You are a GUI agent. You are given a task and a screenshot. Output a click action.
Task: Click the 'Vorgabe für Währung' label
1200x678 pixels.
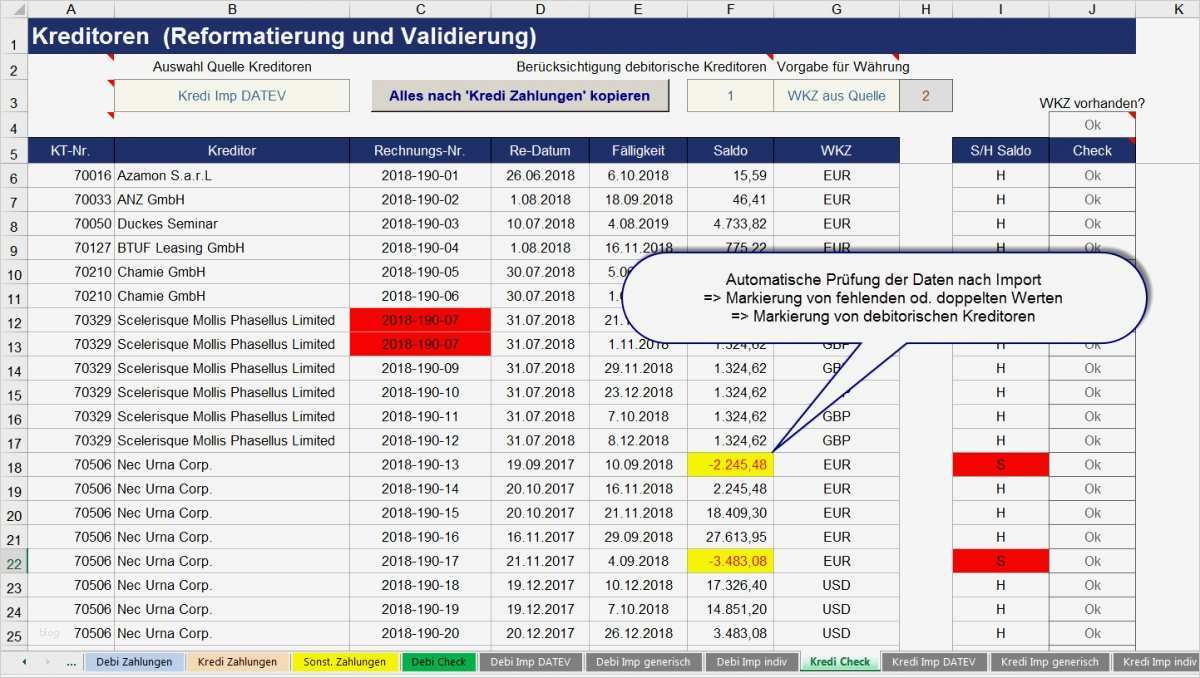click(843, 67)
